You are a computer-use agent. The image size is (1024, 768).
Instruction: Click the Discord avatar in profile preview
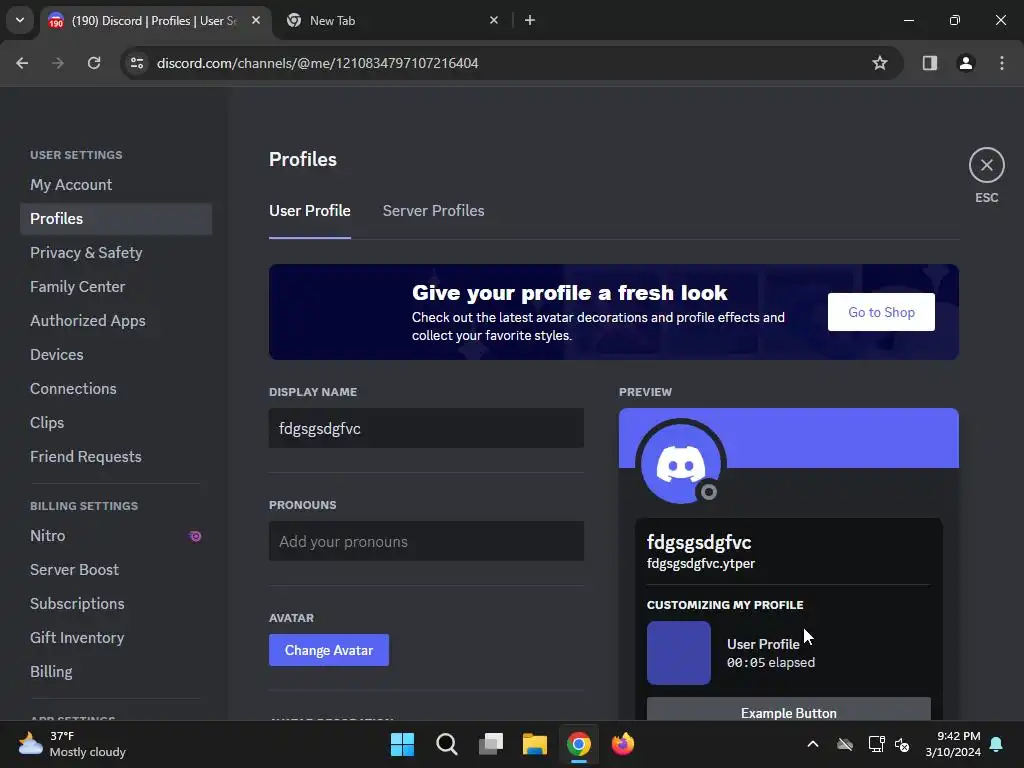tap(680, 464)
